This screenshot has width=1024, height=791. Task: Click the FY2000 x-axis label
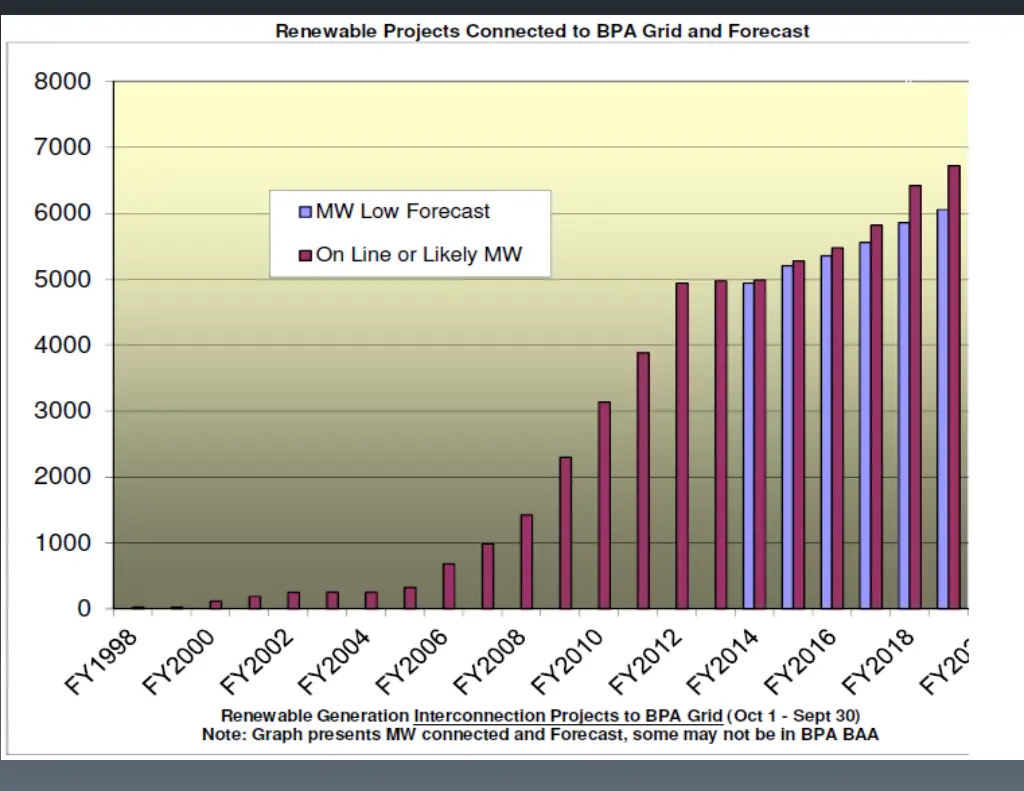click(178, 661)
